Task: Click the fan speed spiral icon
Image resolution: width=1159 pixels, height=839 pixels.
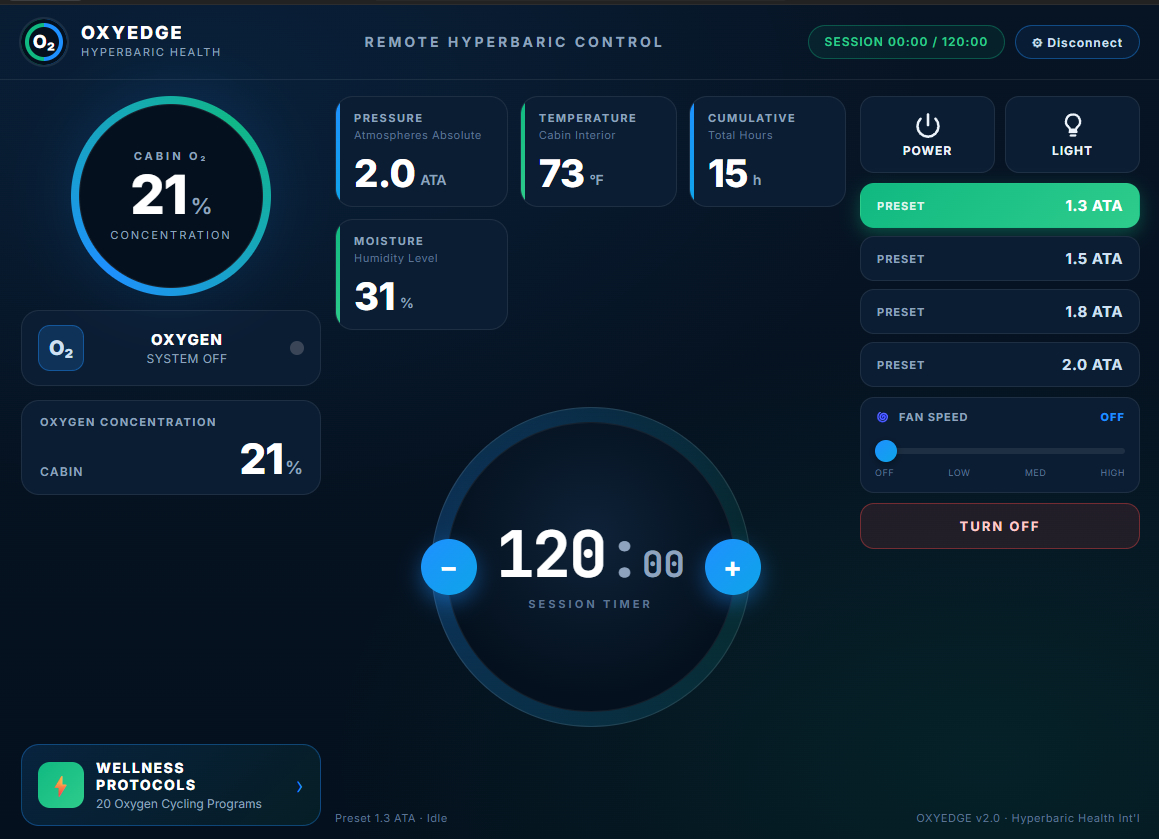Action: coord(883,417)
